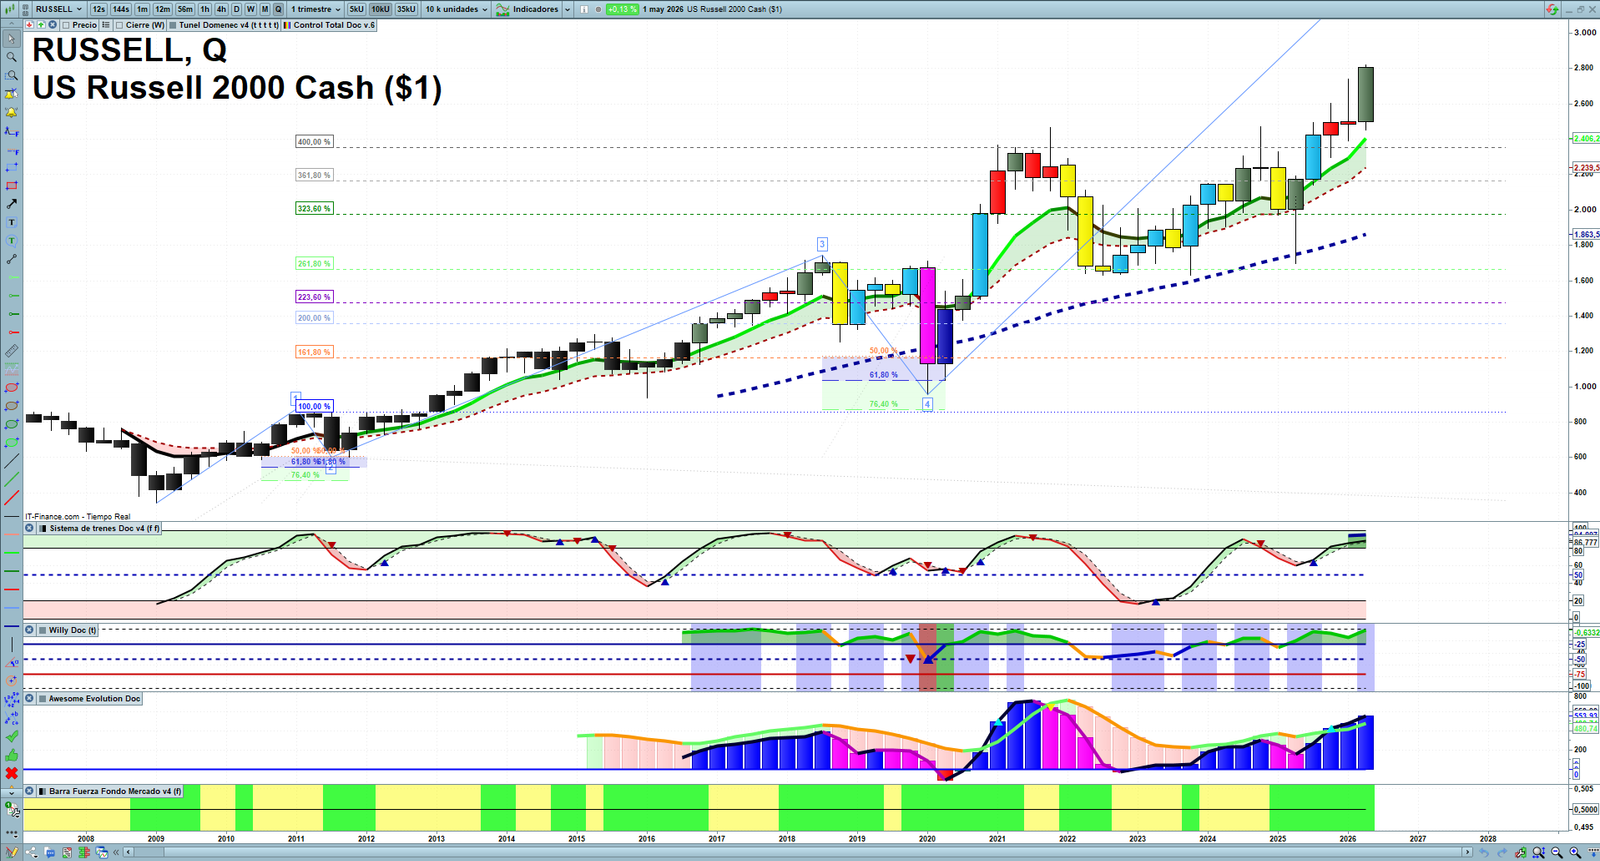Screen dimensions: 1600x861
Task: Select the 400,00 % Fibonacci level label
Action: [x=313, y=142]
